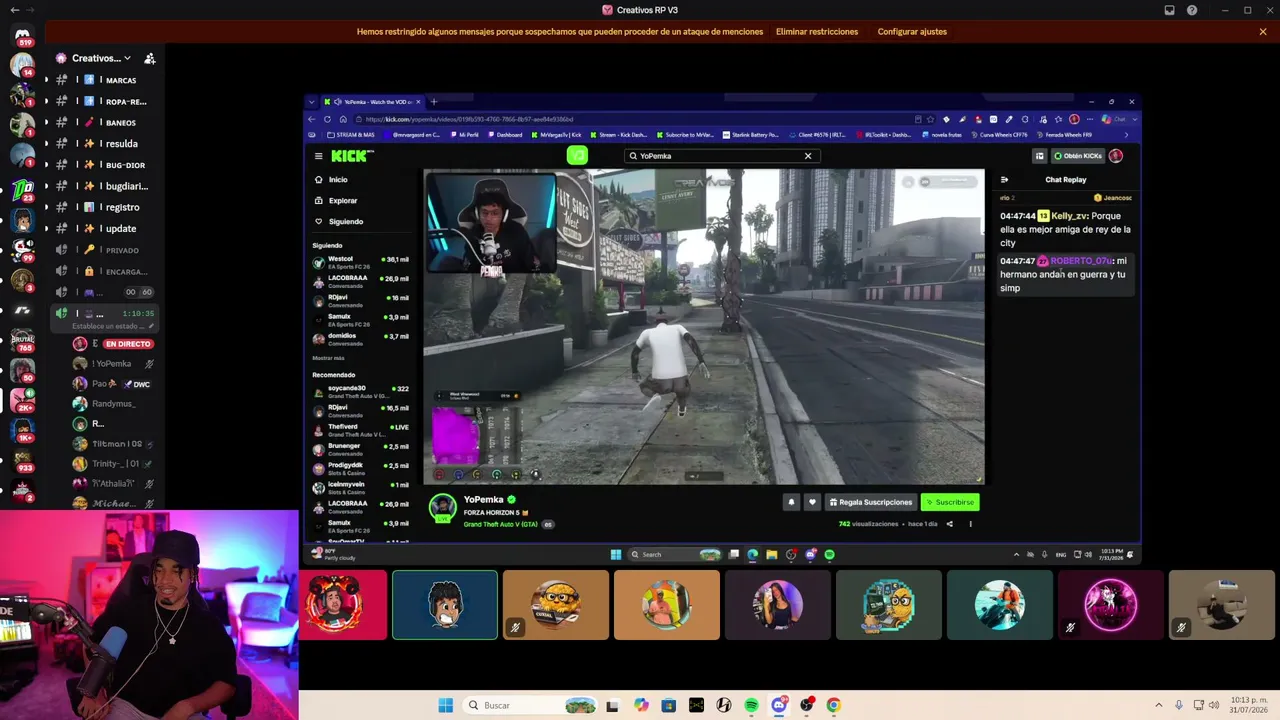The image size is (1280, 720).
Task: Select the participant tile with woman selfie avatar
Action: point(777,605)
